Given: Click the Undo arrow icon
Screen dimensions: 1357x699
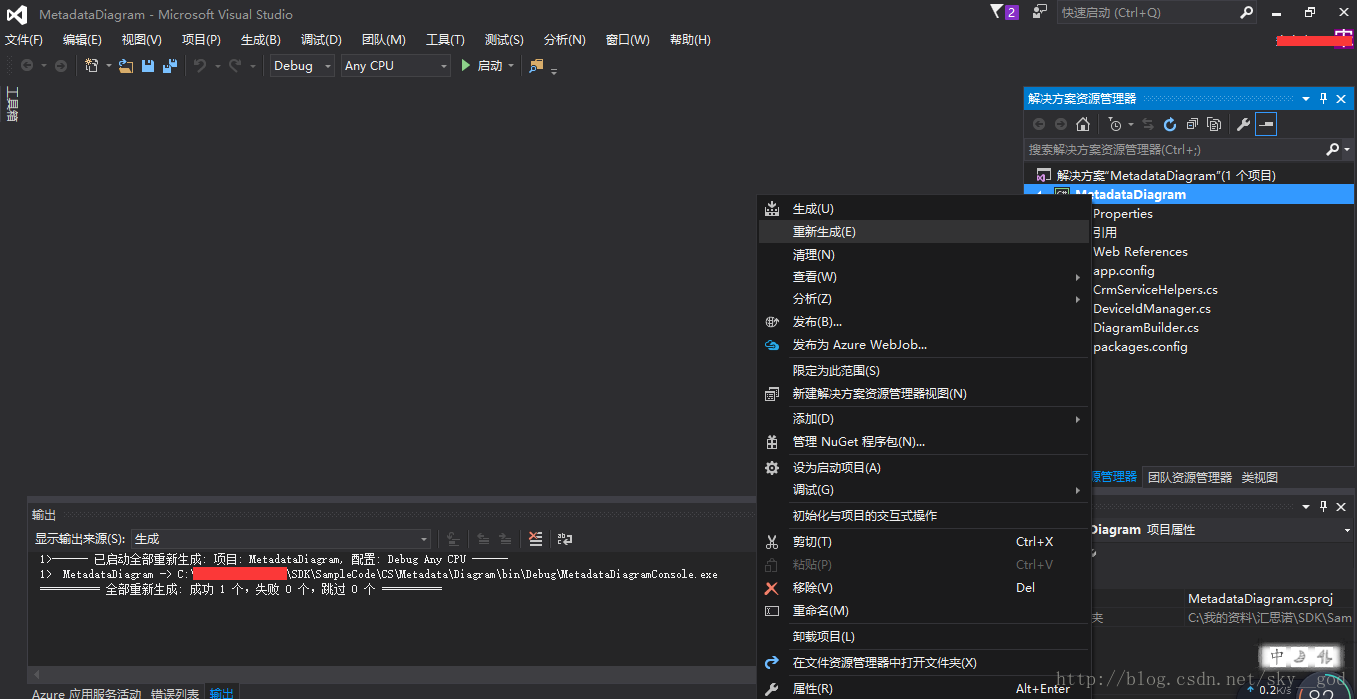Looking at the screenshot, I should [x=200, y=66].
